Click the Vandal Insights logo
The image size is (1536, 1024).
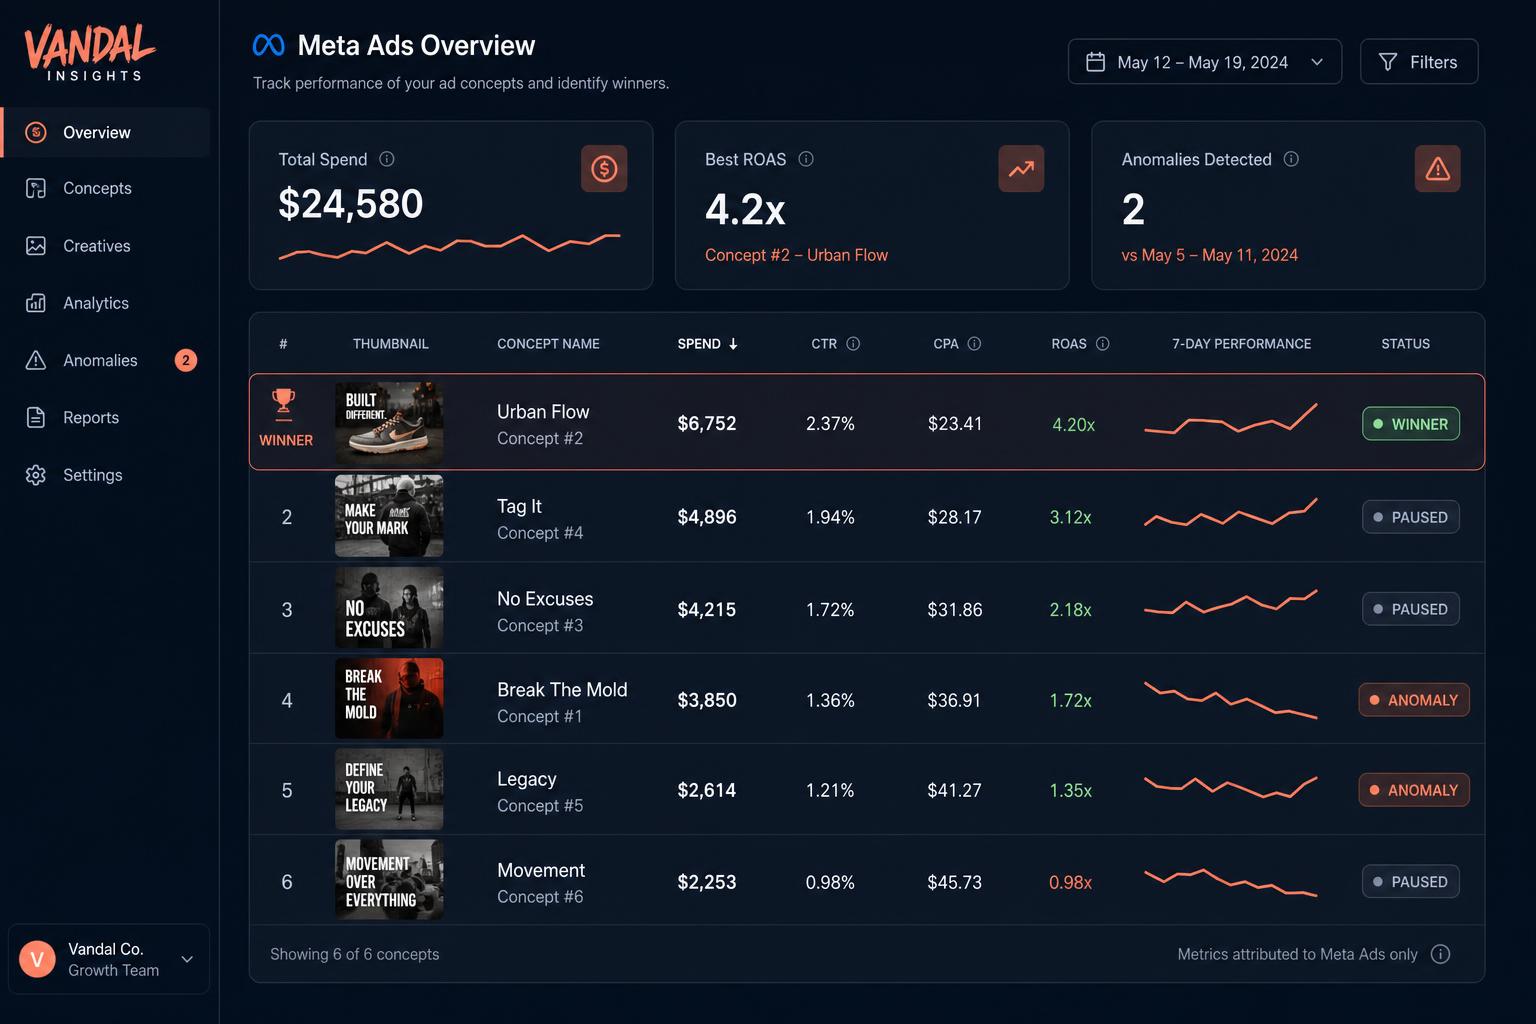(90, 52)
